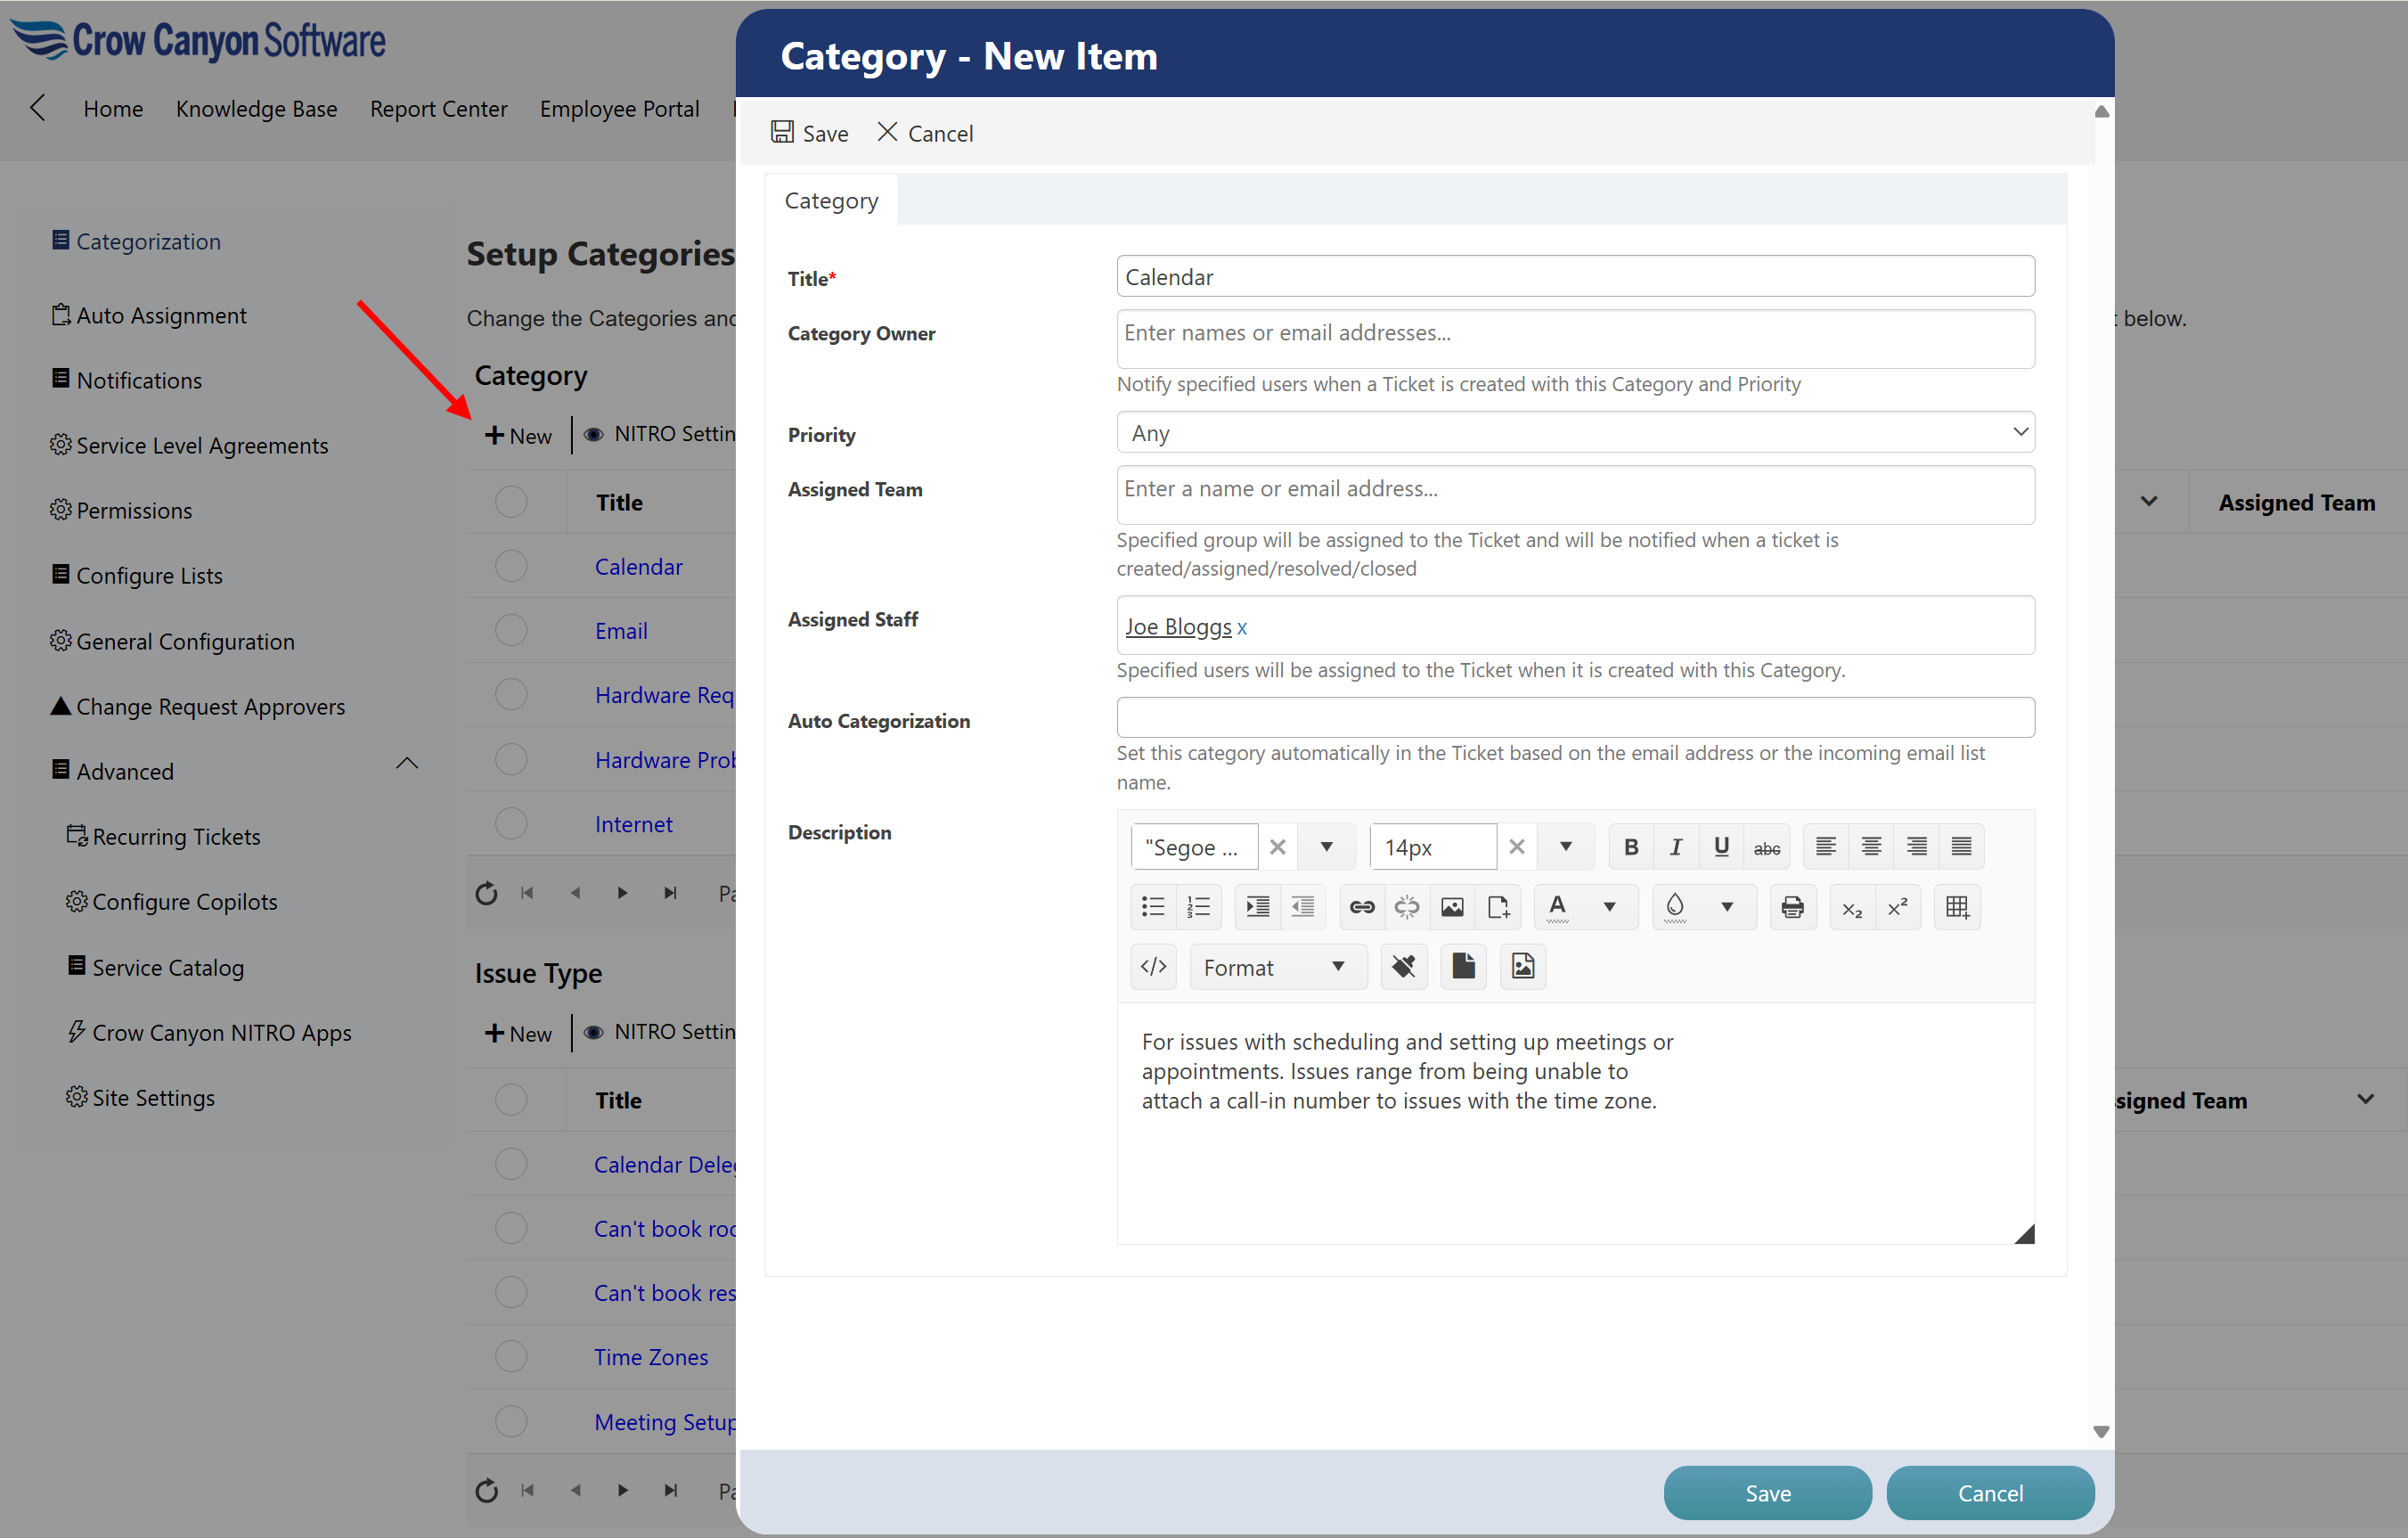Click the bottom Save button
The image size is (2408, 1538).
(x=1767, y=1493)
